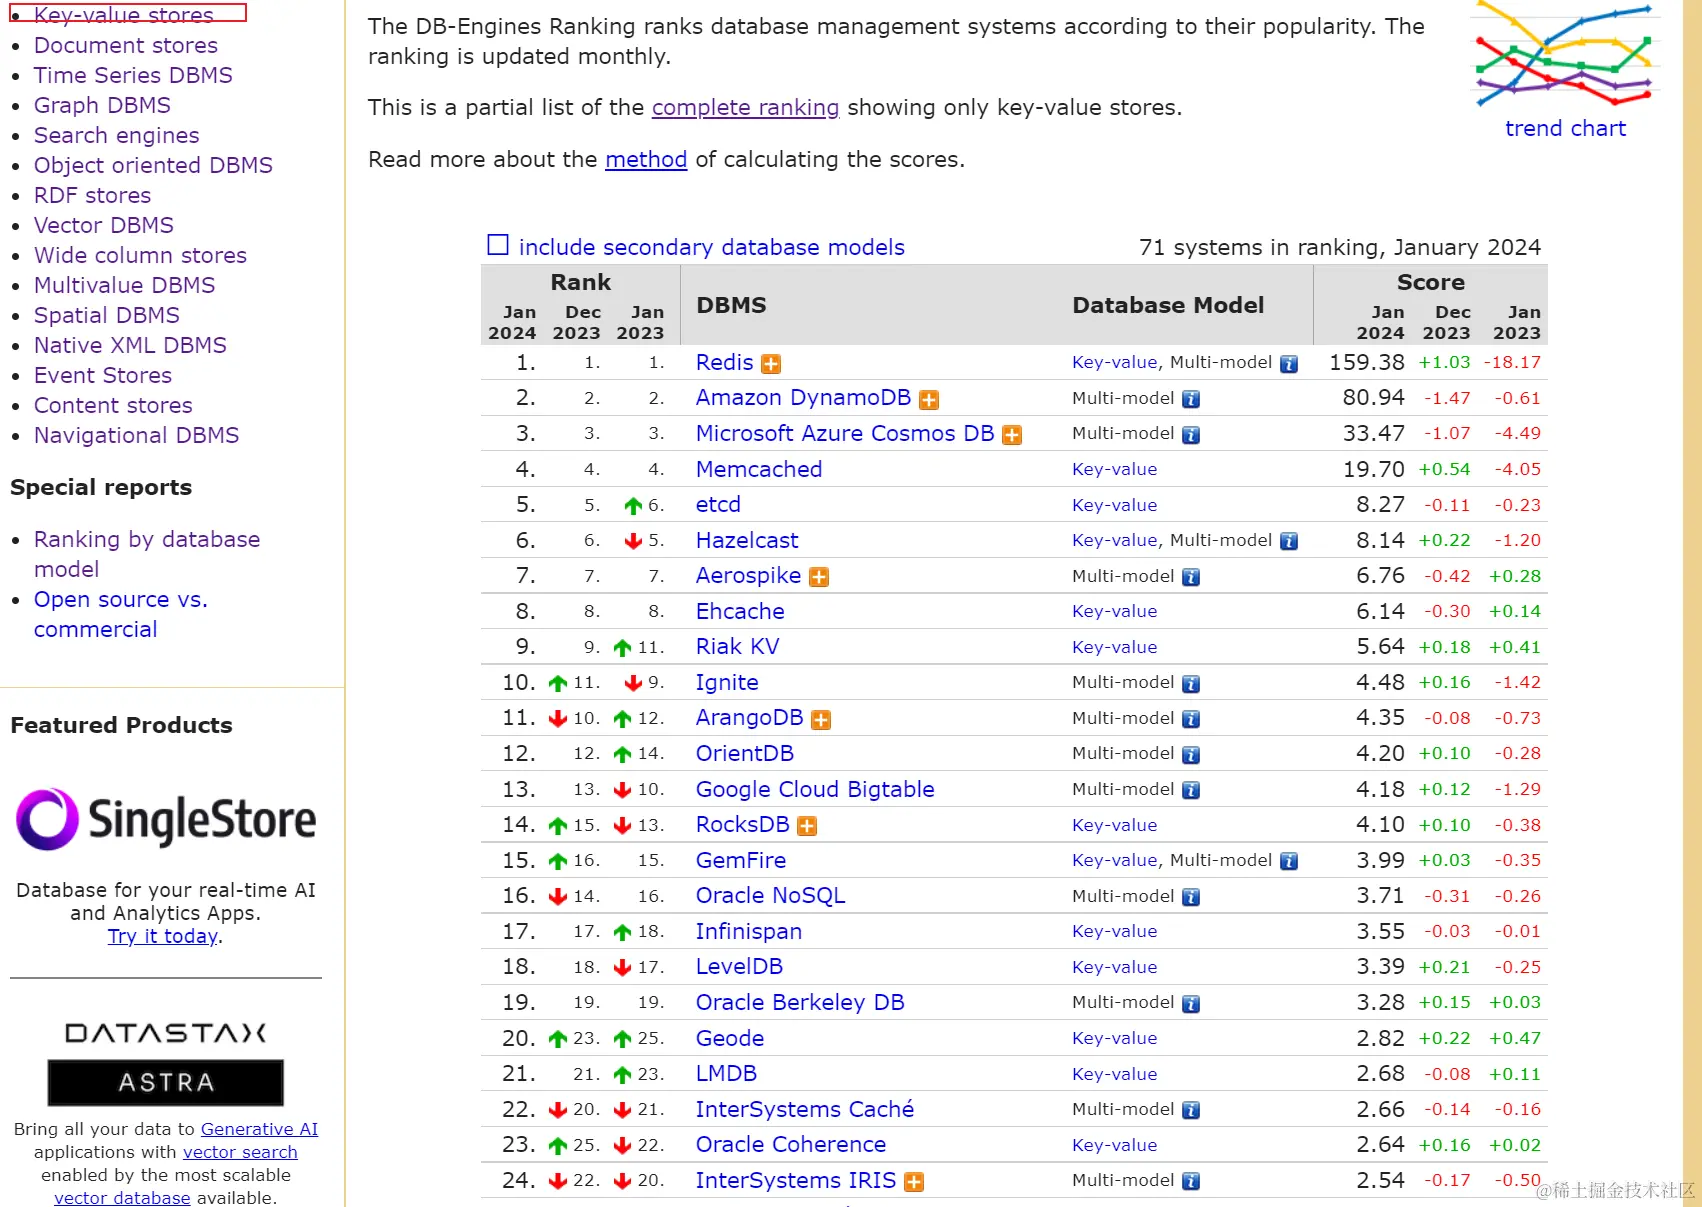1702x1207 pixels.
Task: Click the DataStax Astra logo
Action: (x=166, y=1063)
